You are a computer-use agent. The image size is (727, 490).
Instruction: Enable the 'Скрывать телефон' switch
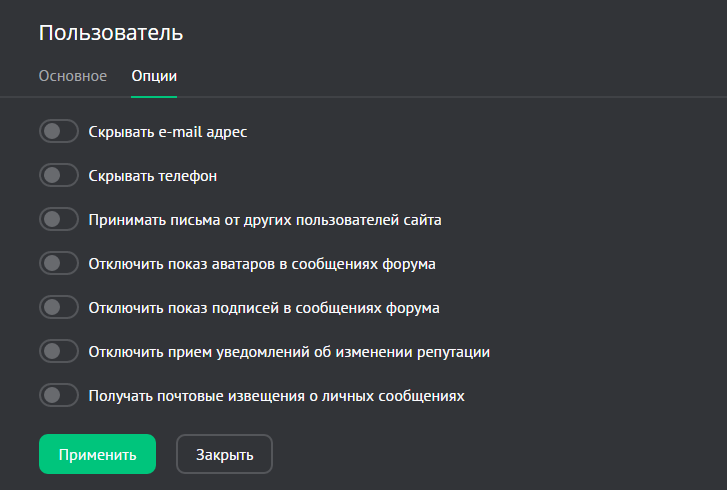click(58, 175)
